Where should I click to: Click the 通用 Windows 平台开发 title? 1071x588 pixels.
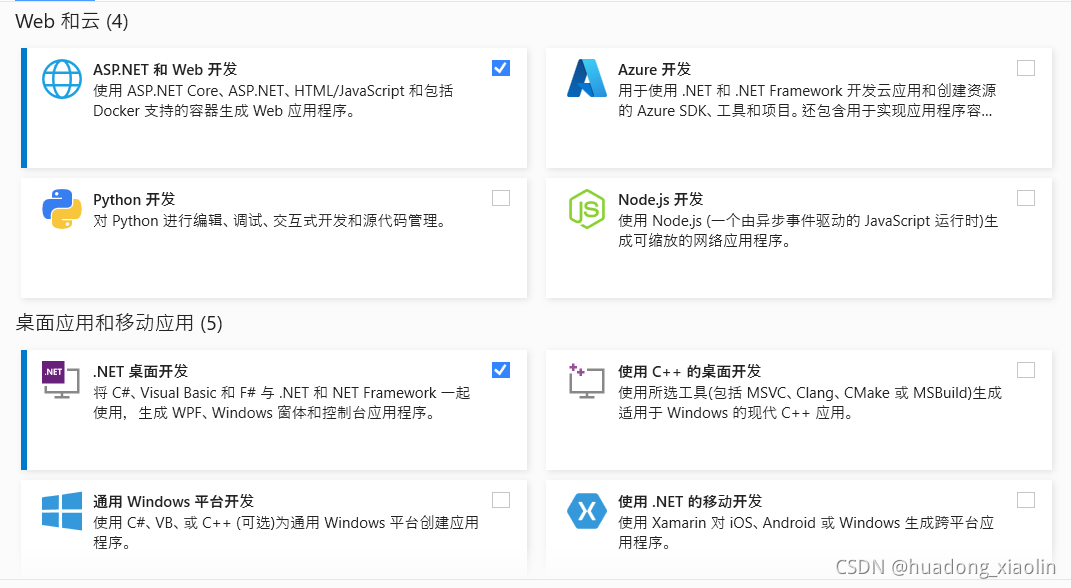click(173, 502)
